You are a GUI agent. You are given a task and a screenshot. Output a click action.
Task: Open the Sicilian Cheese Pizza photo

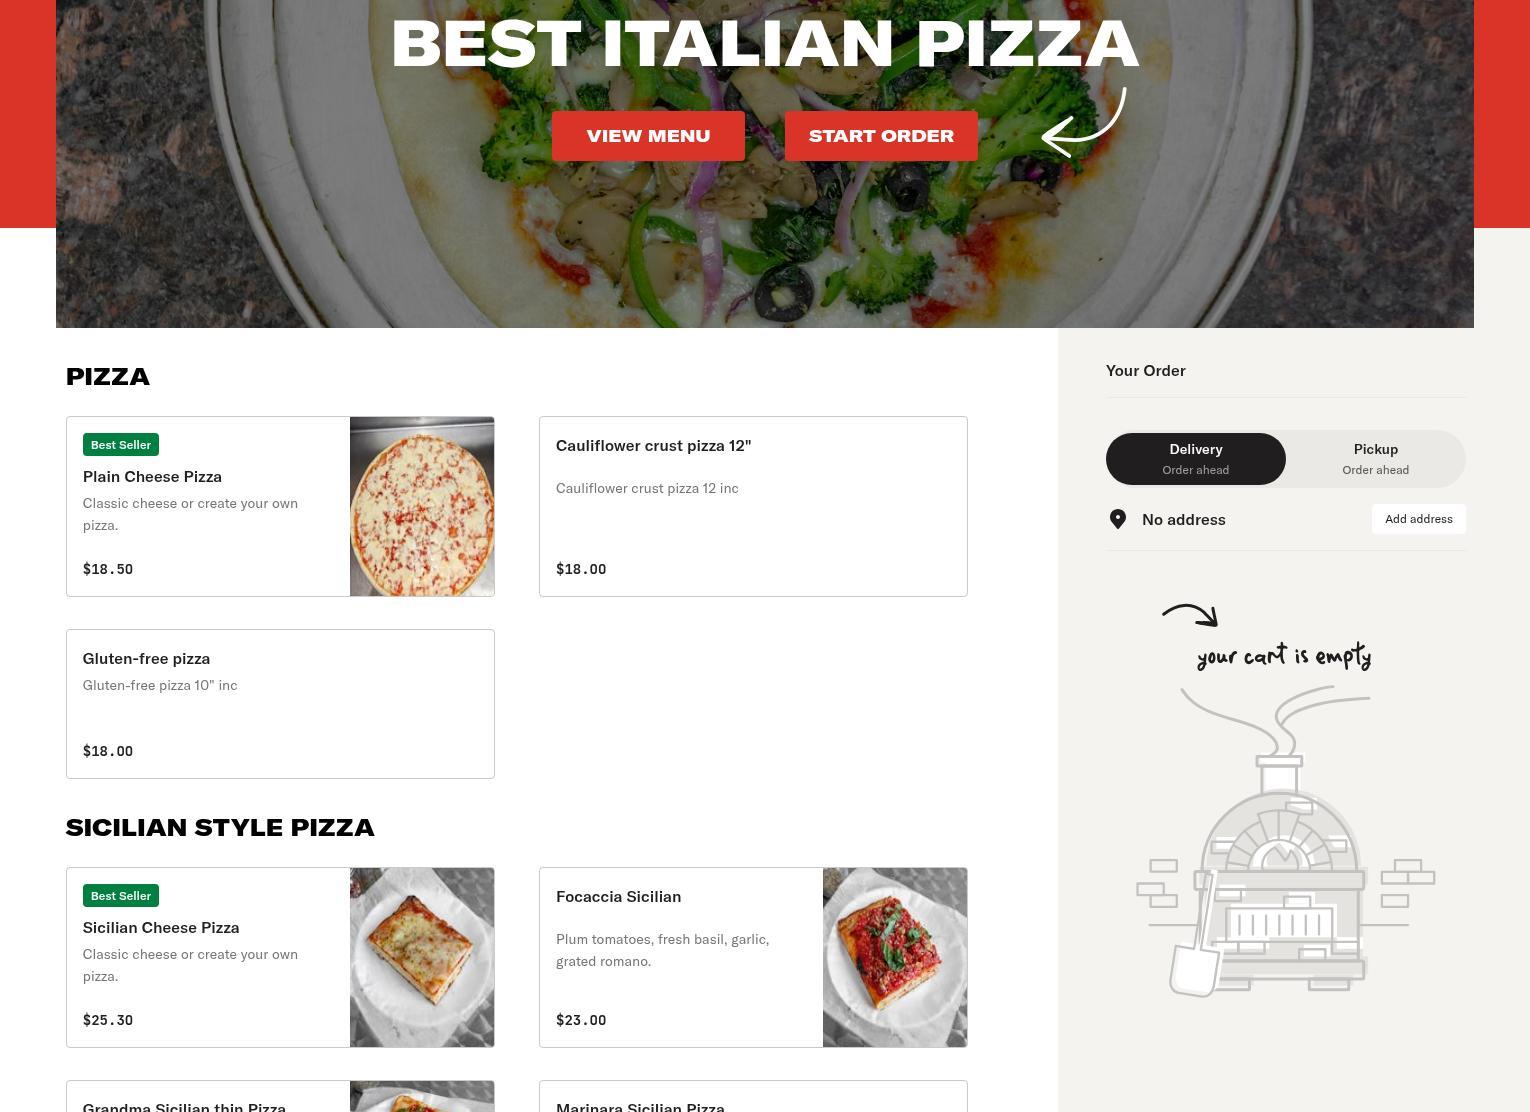tap(422, 958)
